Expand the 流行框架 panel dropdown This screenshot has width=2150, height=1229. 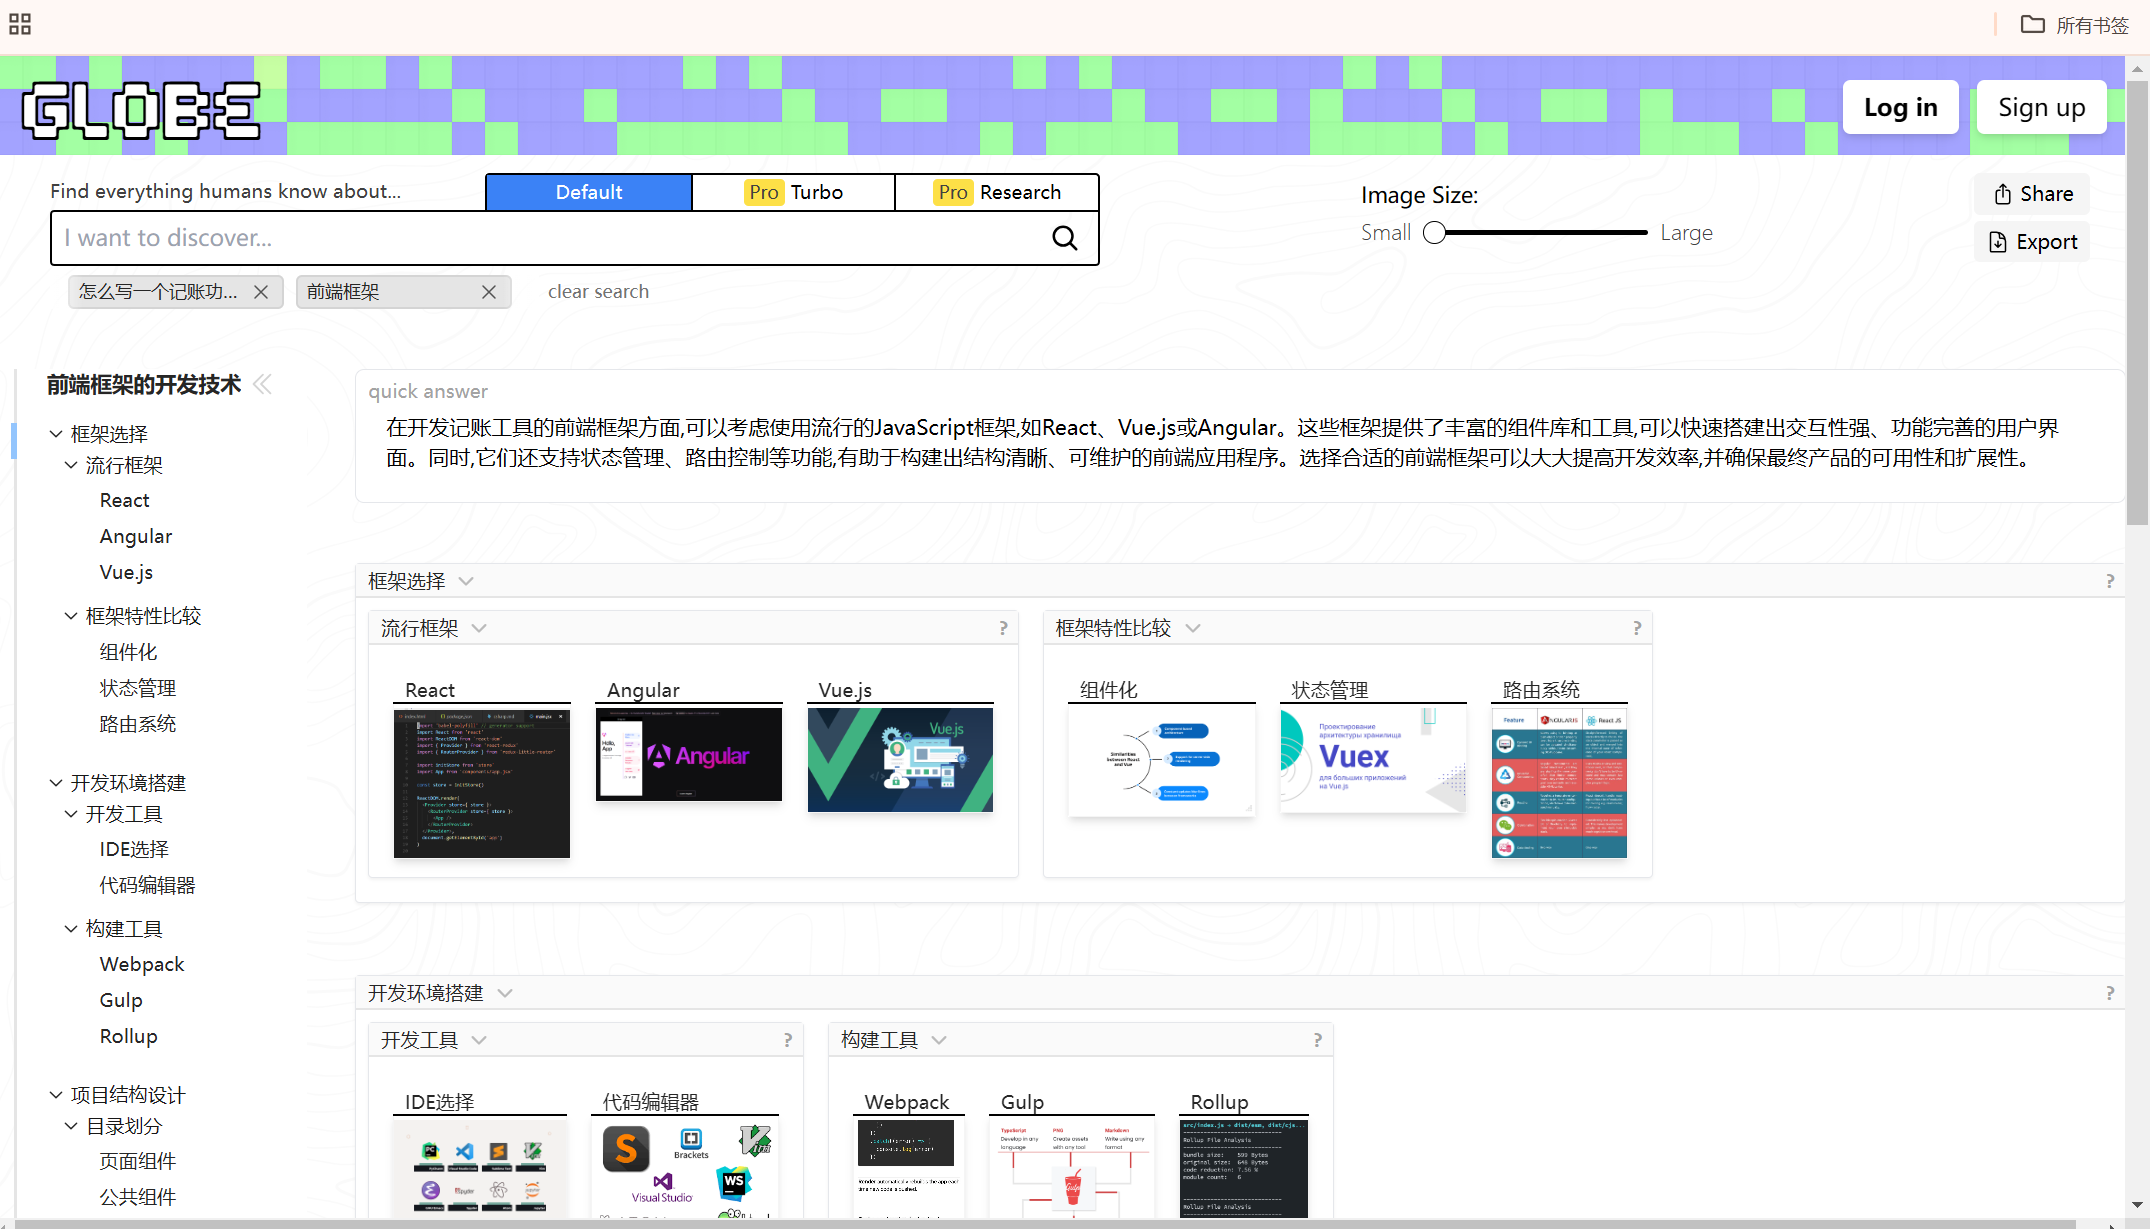(479, 628)
